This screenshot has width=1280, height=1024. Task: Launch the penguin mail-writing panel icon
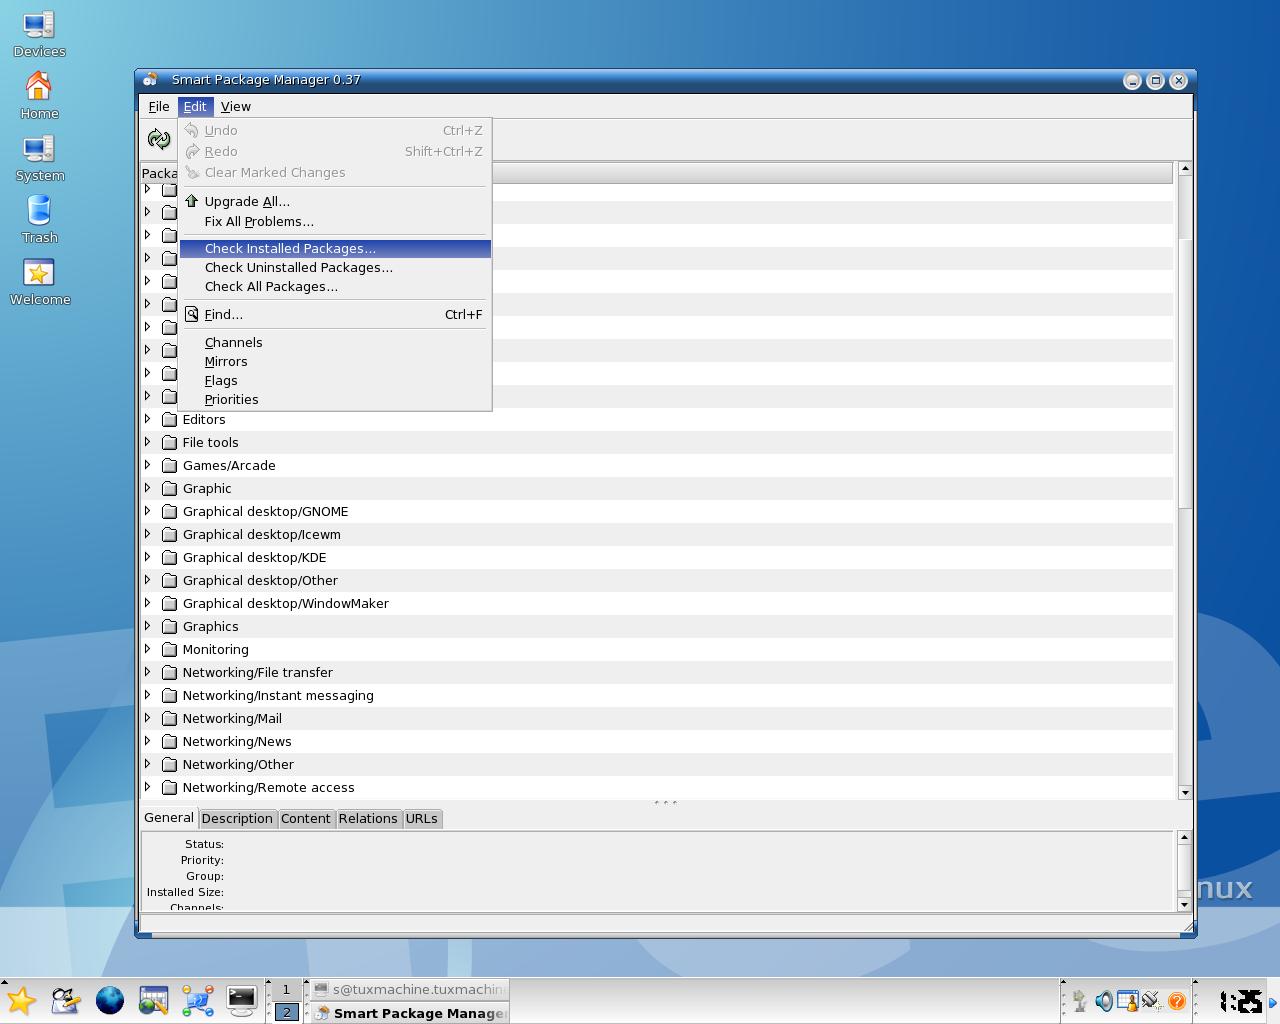coord(66,1000)
